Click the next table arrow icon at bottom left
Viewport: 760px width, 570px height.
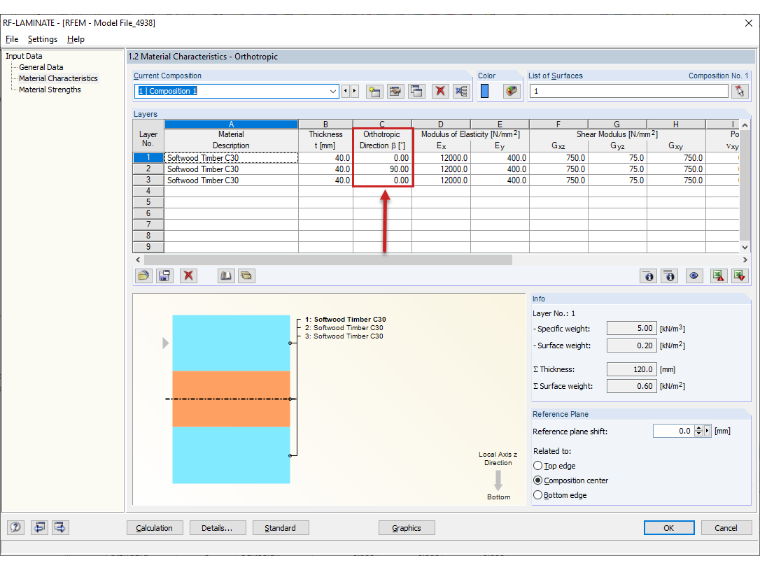tap(61, 527)
